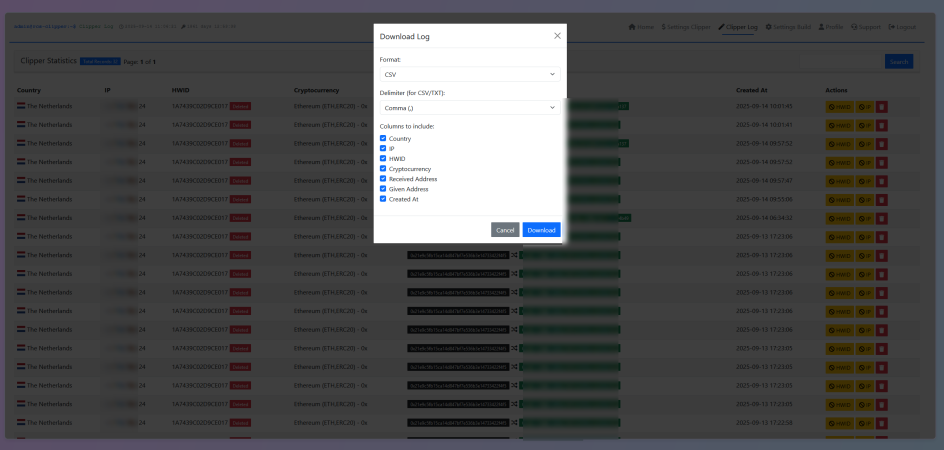Click the Created At column header
Screen dimensions: 944x450
coord(751,90)
